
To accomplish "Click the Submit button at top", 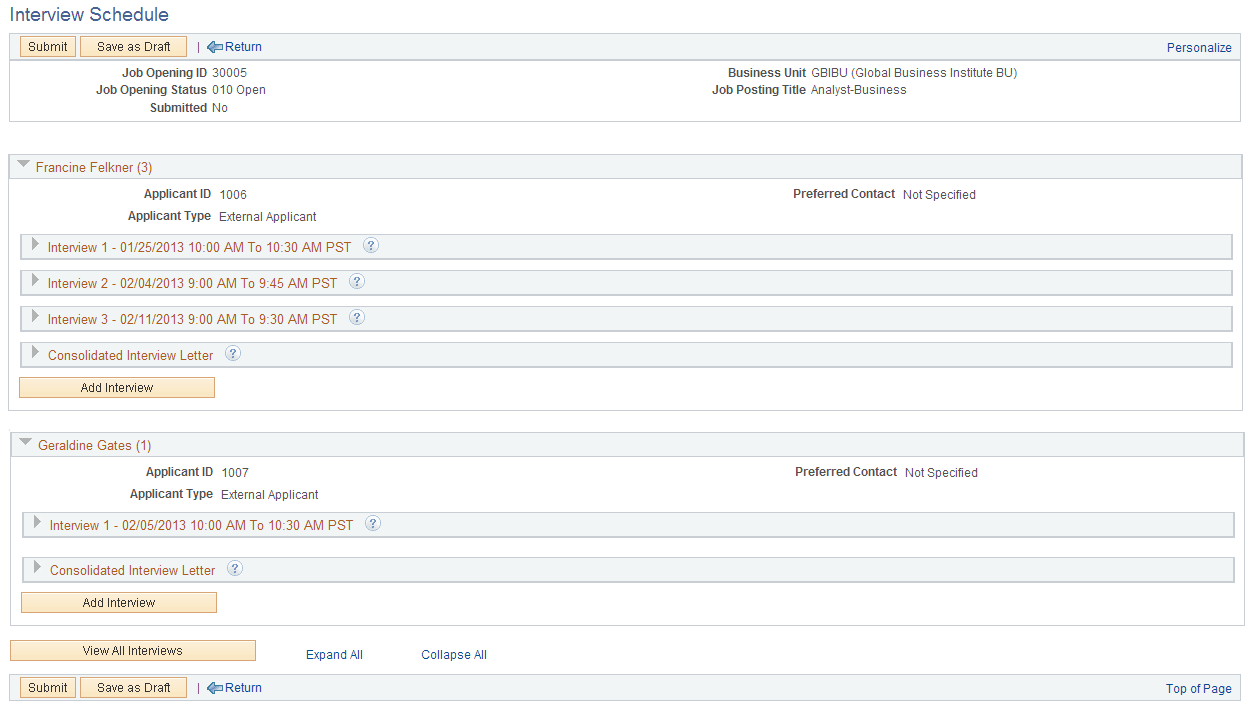I will (x=47, y=46).
